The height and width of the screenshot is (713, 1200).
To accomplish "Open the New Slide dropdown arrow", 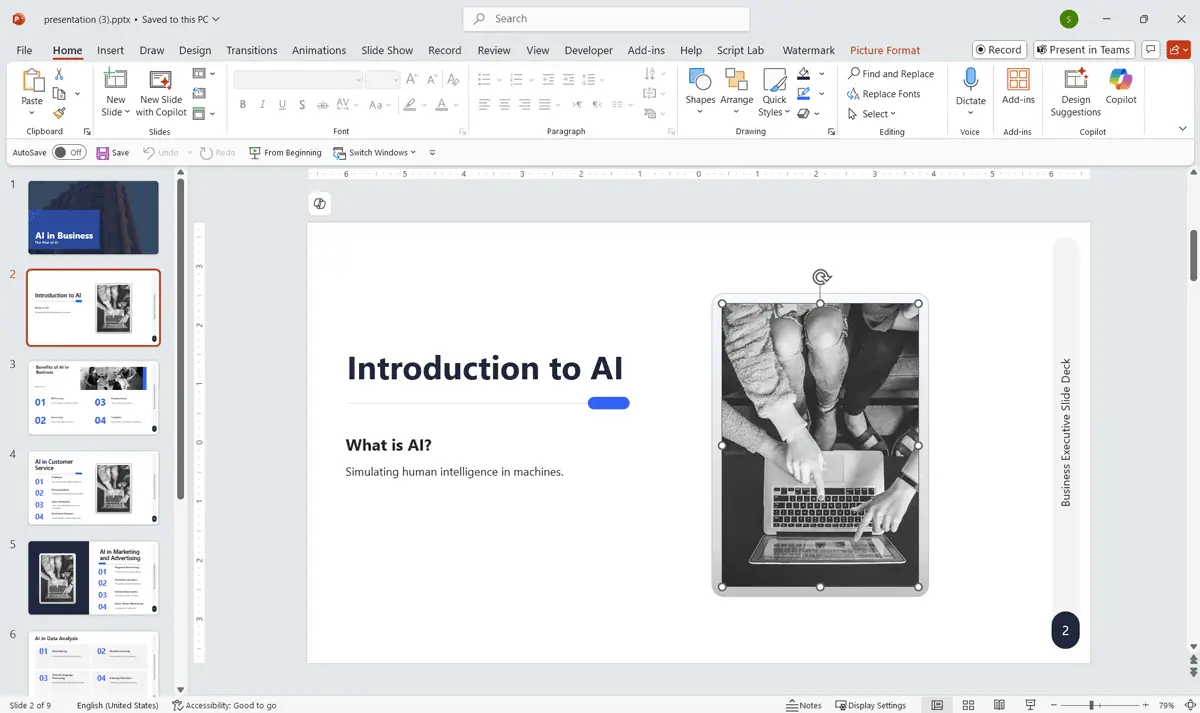I will (129, 112).
